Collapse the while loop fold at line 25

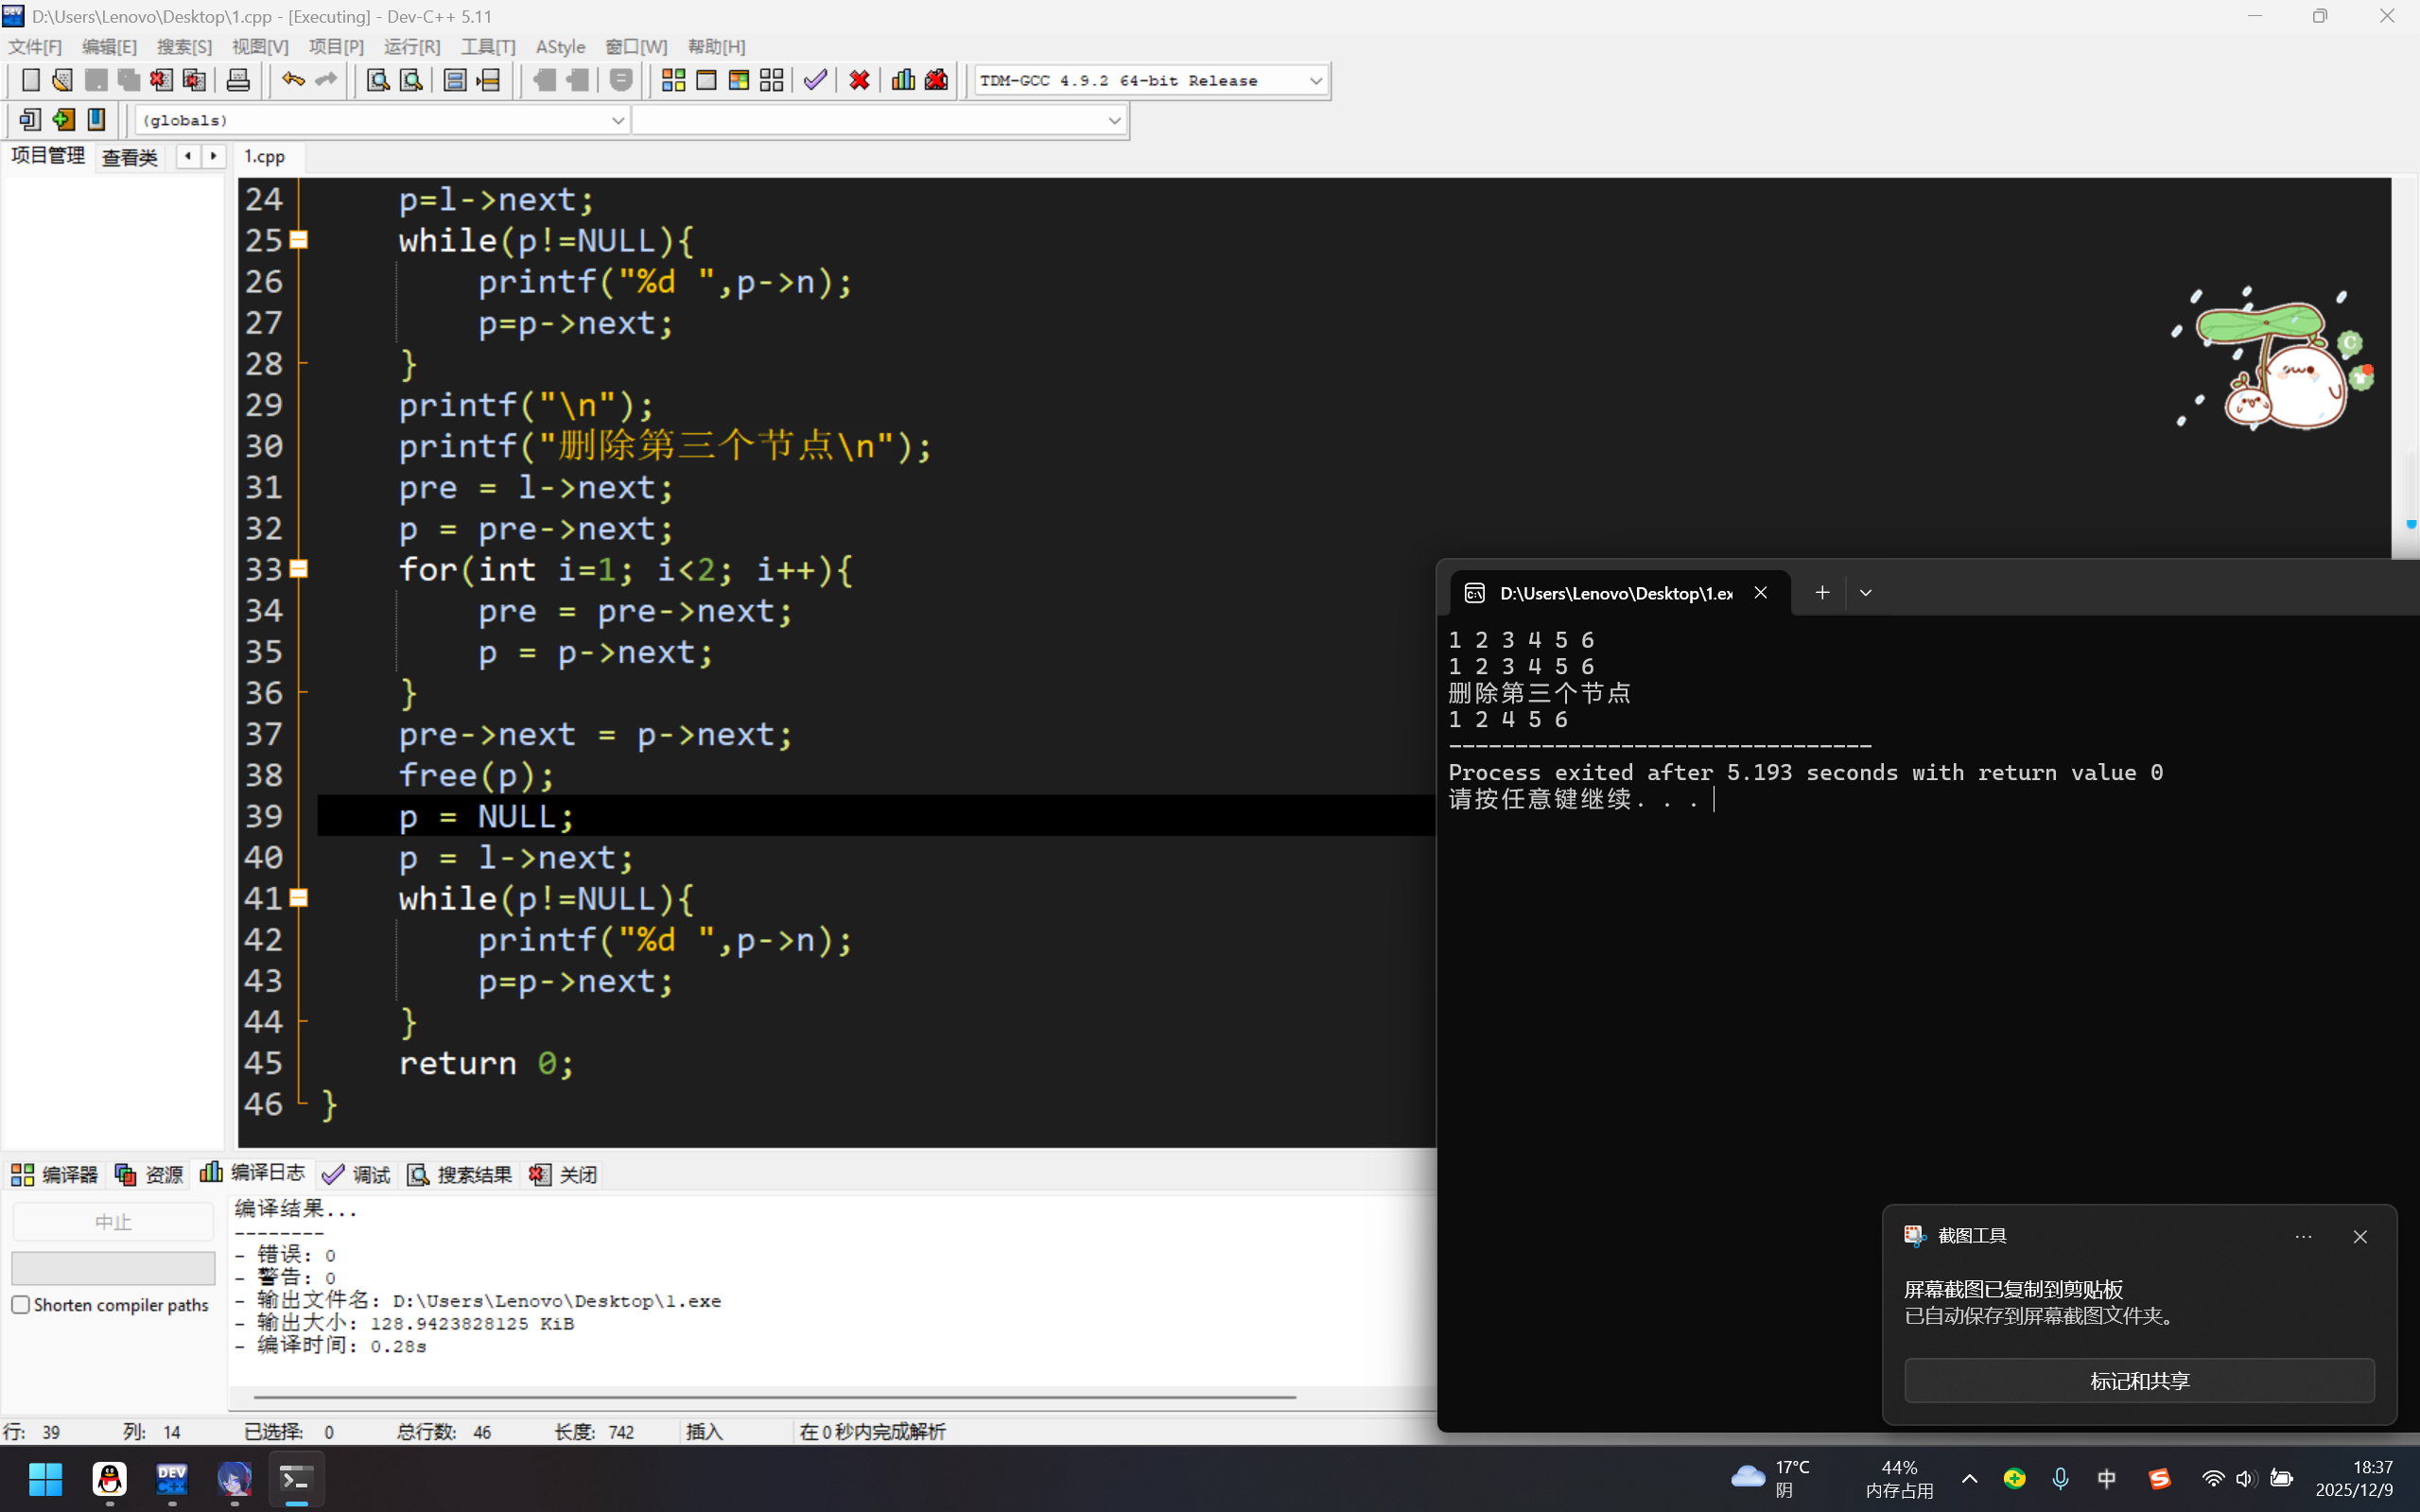[x=298, y=240]
